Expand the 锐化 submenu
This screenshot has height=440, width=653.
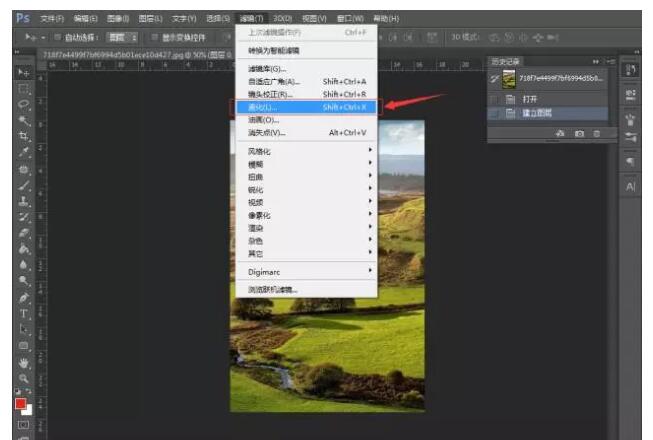(307, 189)
